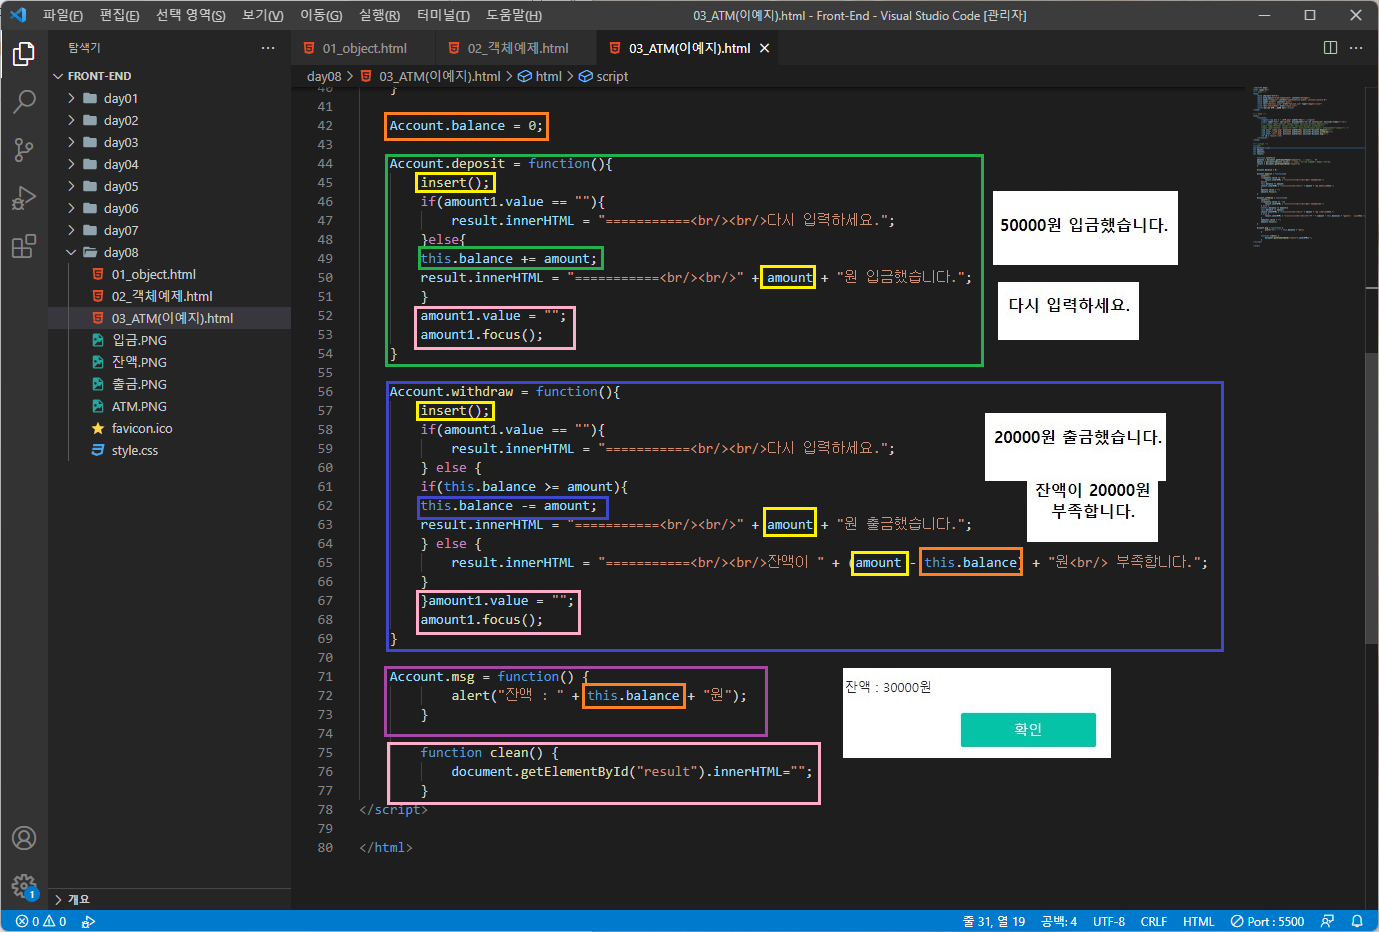Image resolution: width=1379 pixels, height=932 pixels.
Task: Open 01_object.html in file tree
Action: pyautogui.click(x=153, y=274)
